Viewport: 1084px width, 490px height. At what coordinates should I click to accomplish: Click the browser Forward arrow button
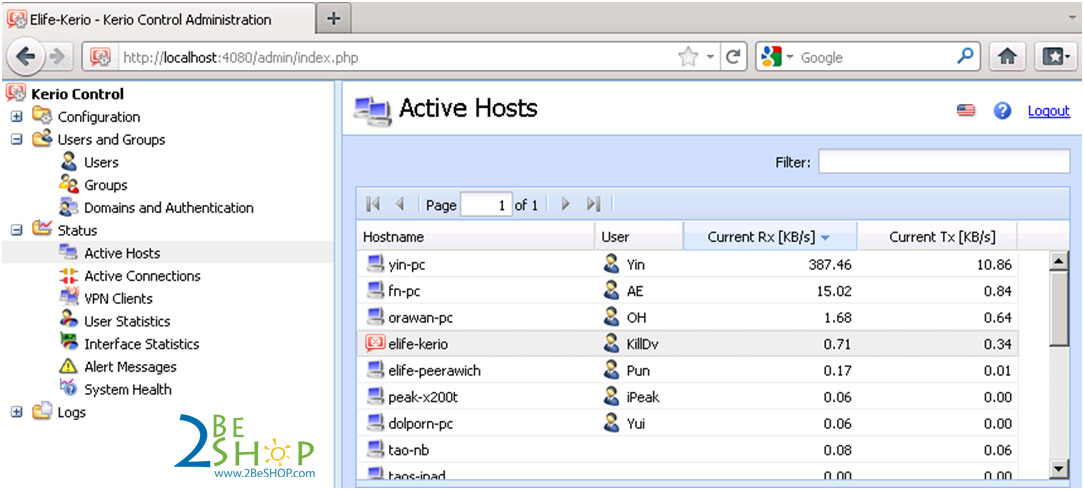(x=59, y=57)
